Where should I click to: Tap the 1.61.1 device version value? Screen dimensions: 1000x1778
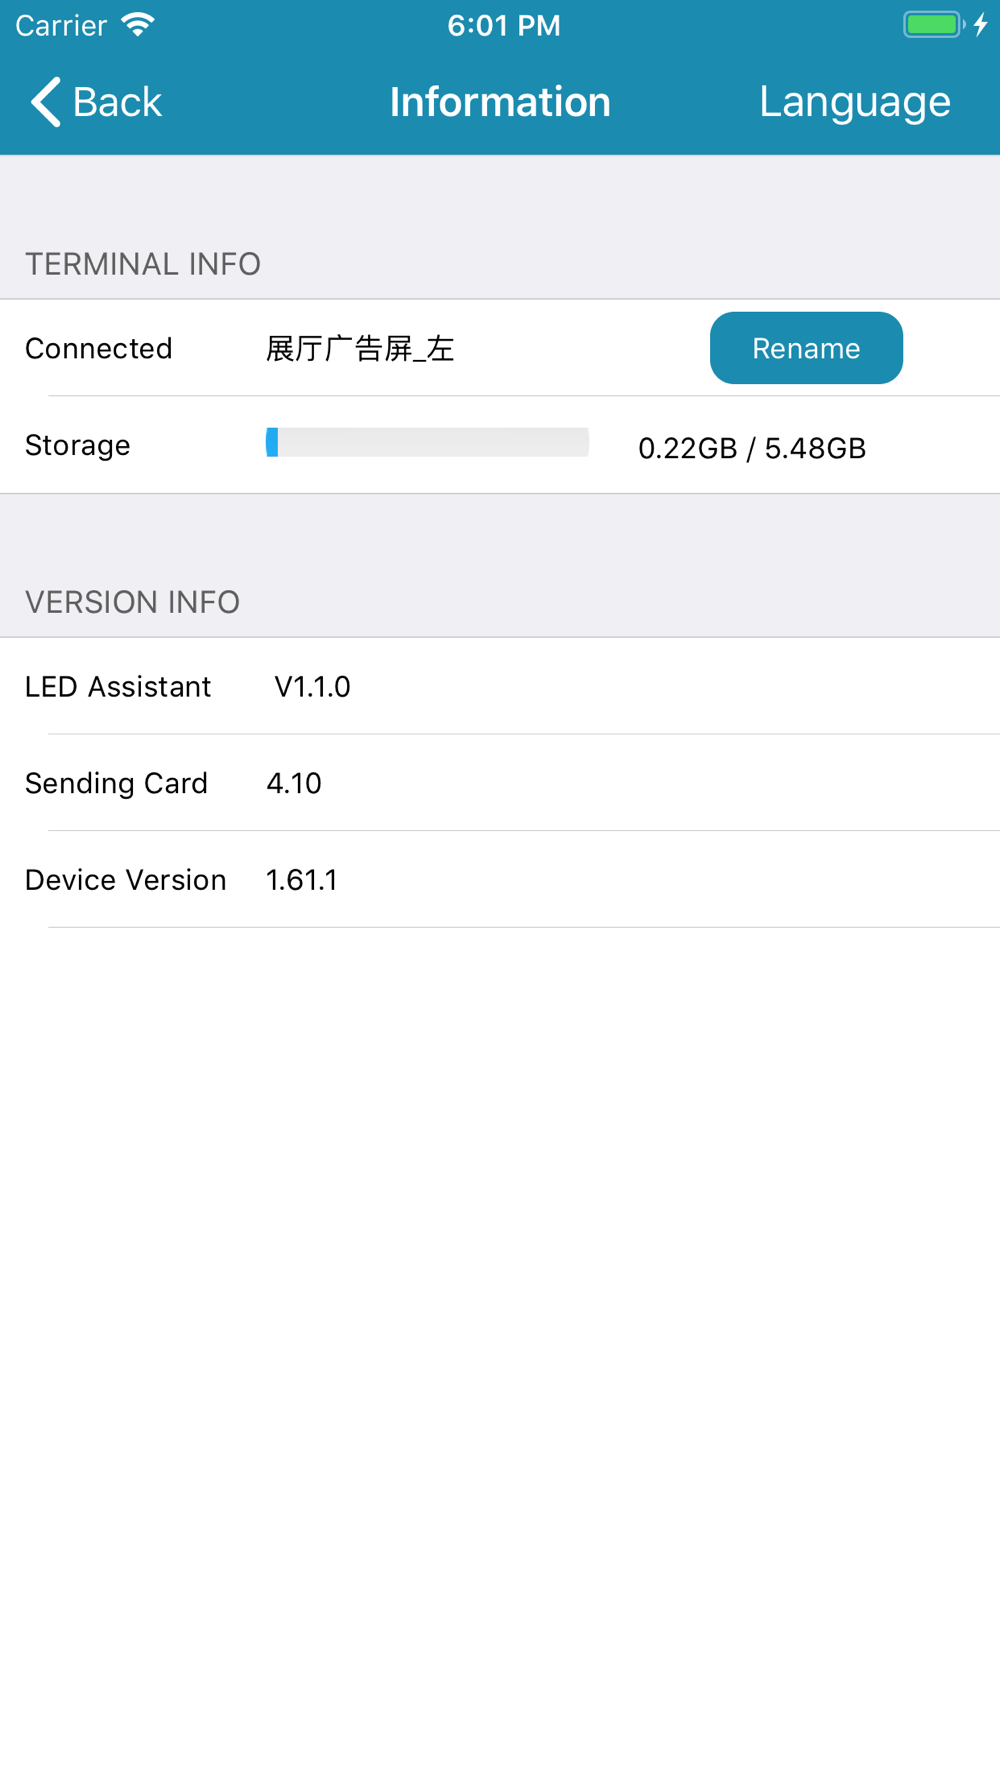click(x=302, y=880)
